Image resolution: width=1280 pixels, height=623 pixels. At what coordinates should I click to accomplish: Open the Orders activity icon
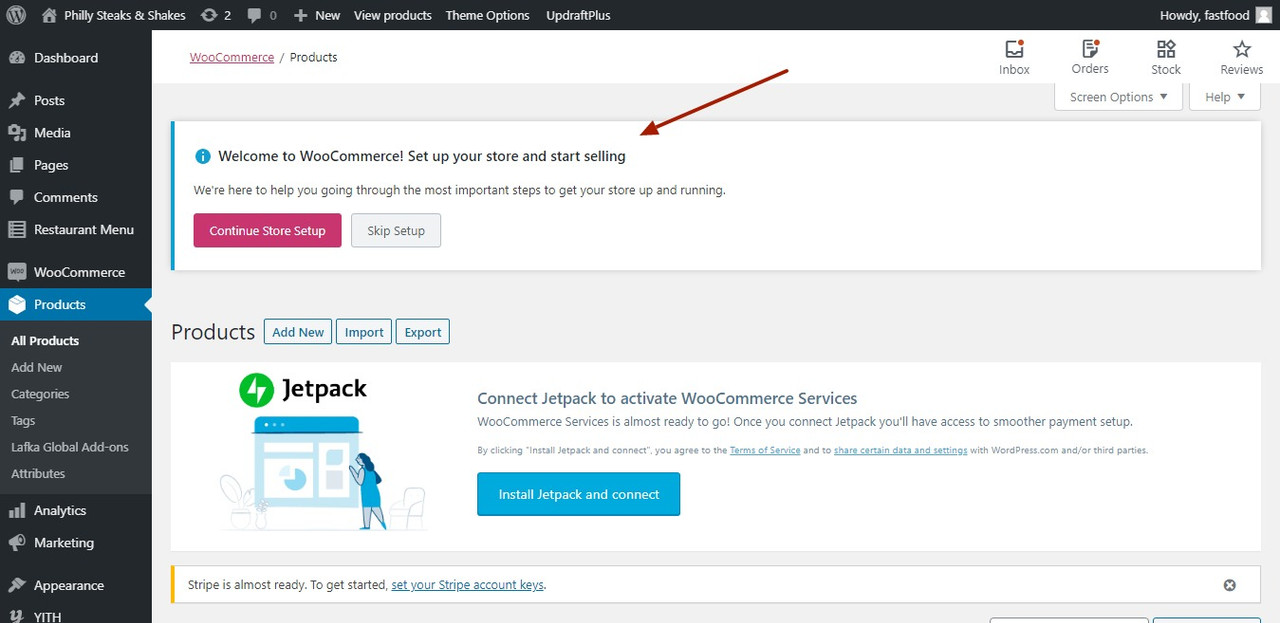pos(1090,49)
